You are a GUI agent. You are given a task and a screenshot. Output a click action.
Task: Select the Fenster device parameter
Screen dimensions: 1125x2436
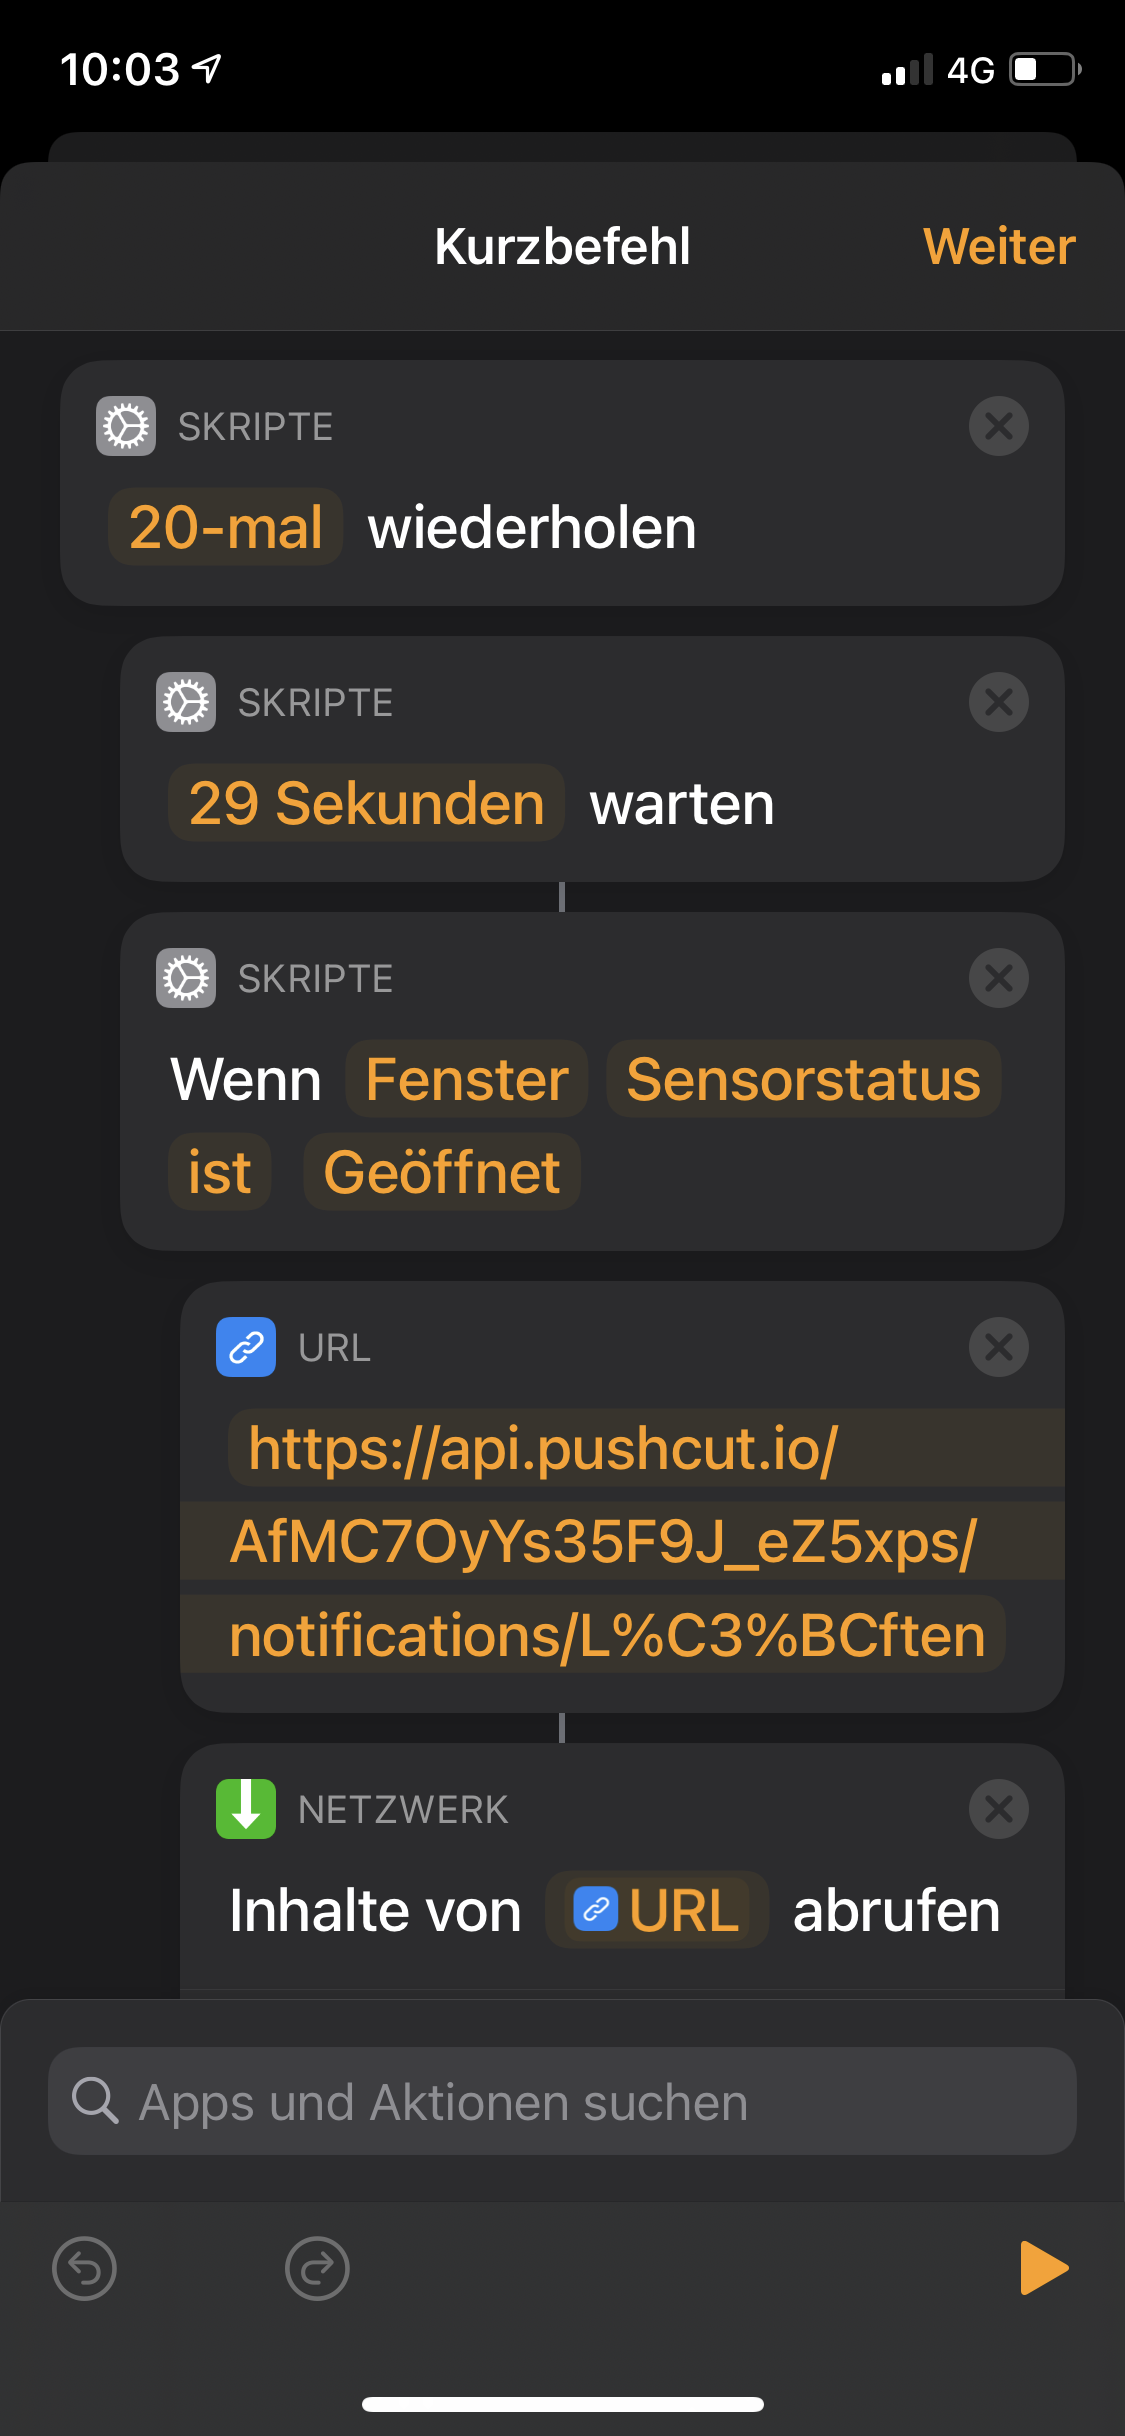(466, 1079)
